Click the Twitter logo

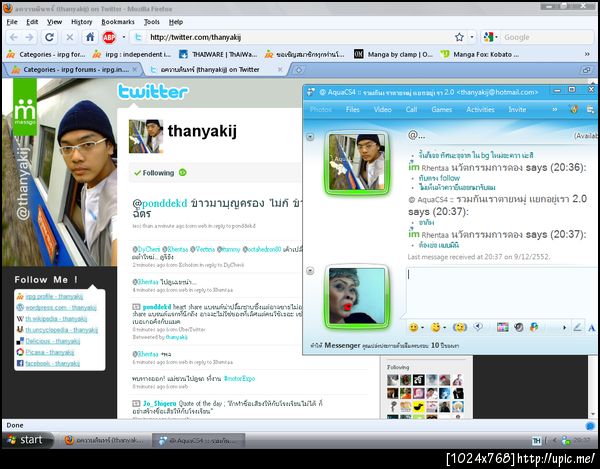[x=153, y=92]
